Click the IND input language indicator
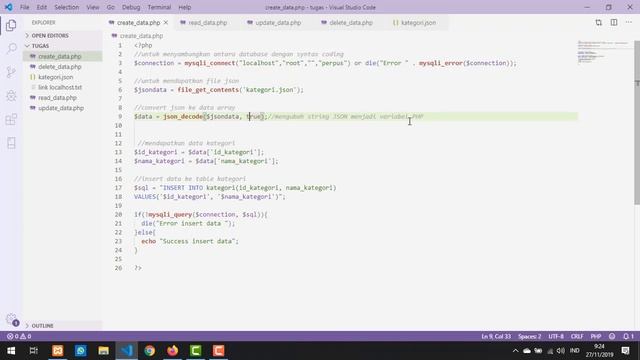Image resolution: width=640 pixels, height=360 pixels. (575, 351)
